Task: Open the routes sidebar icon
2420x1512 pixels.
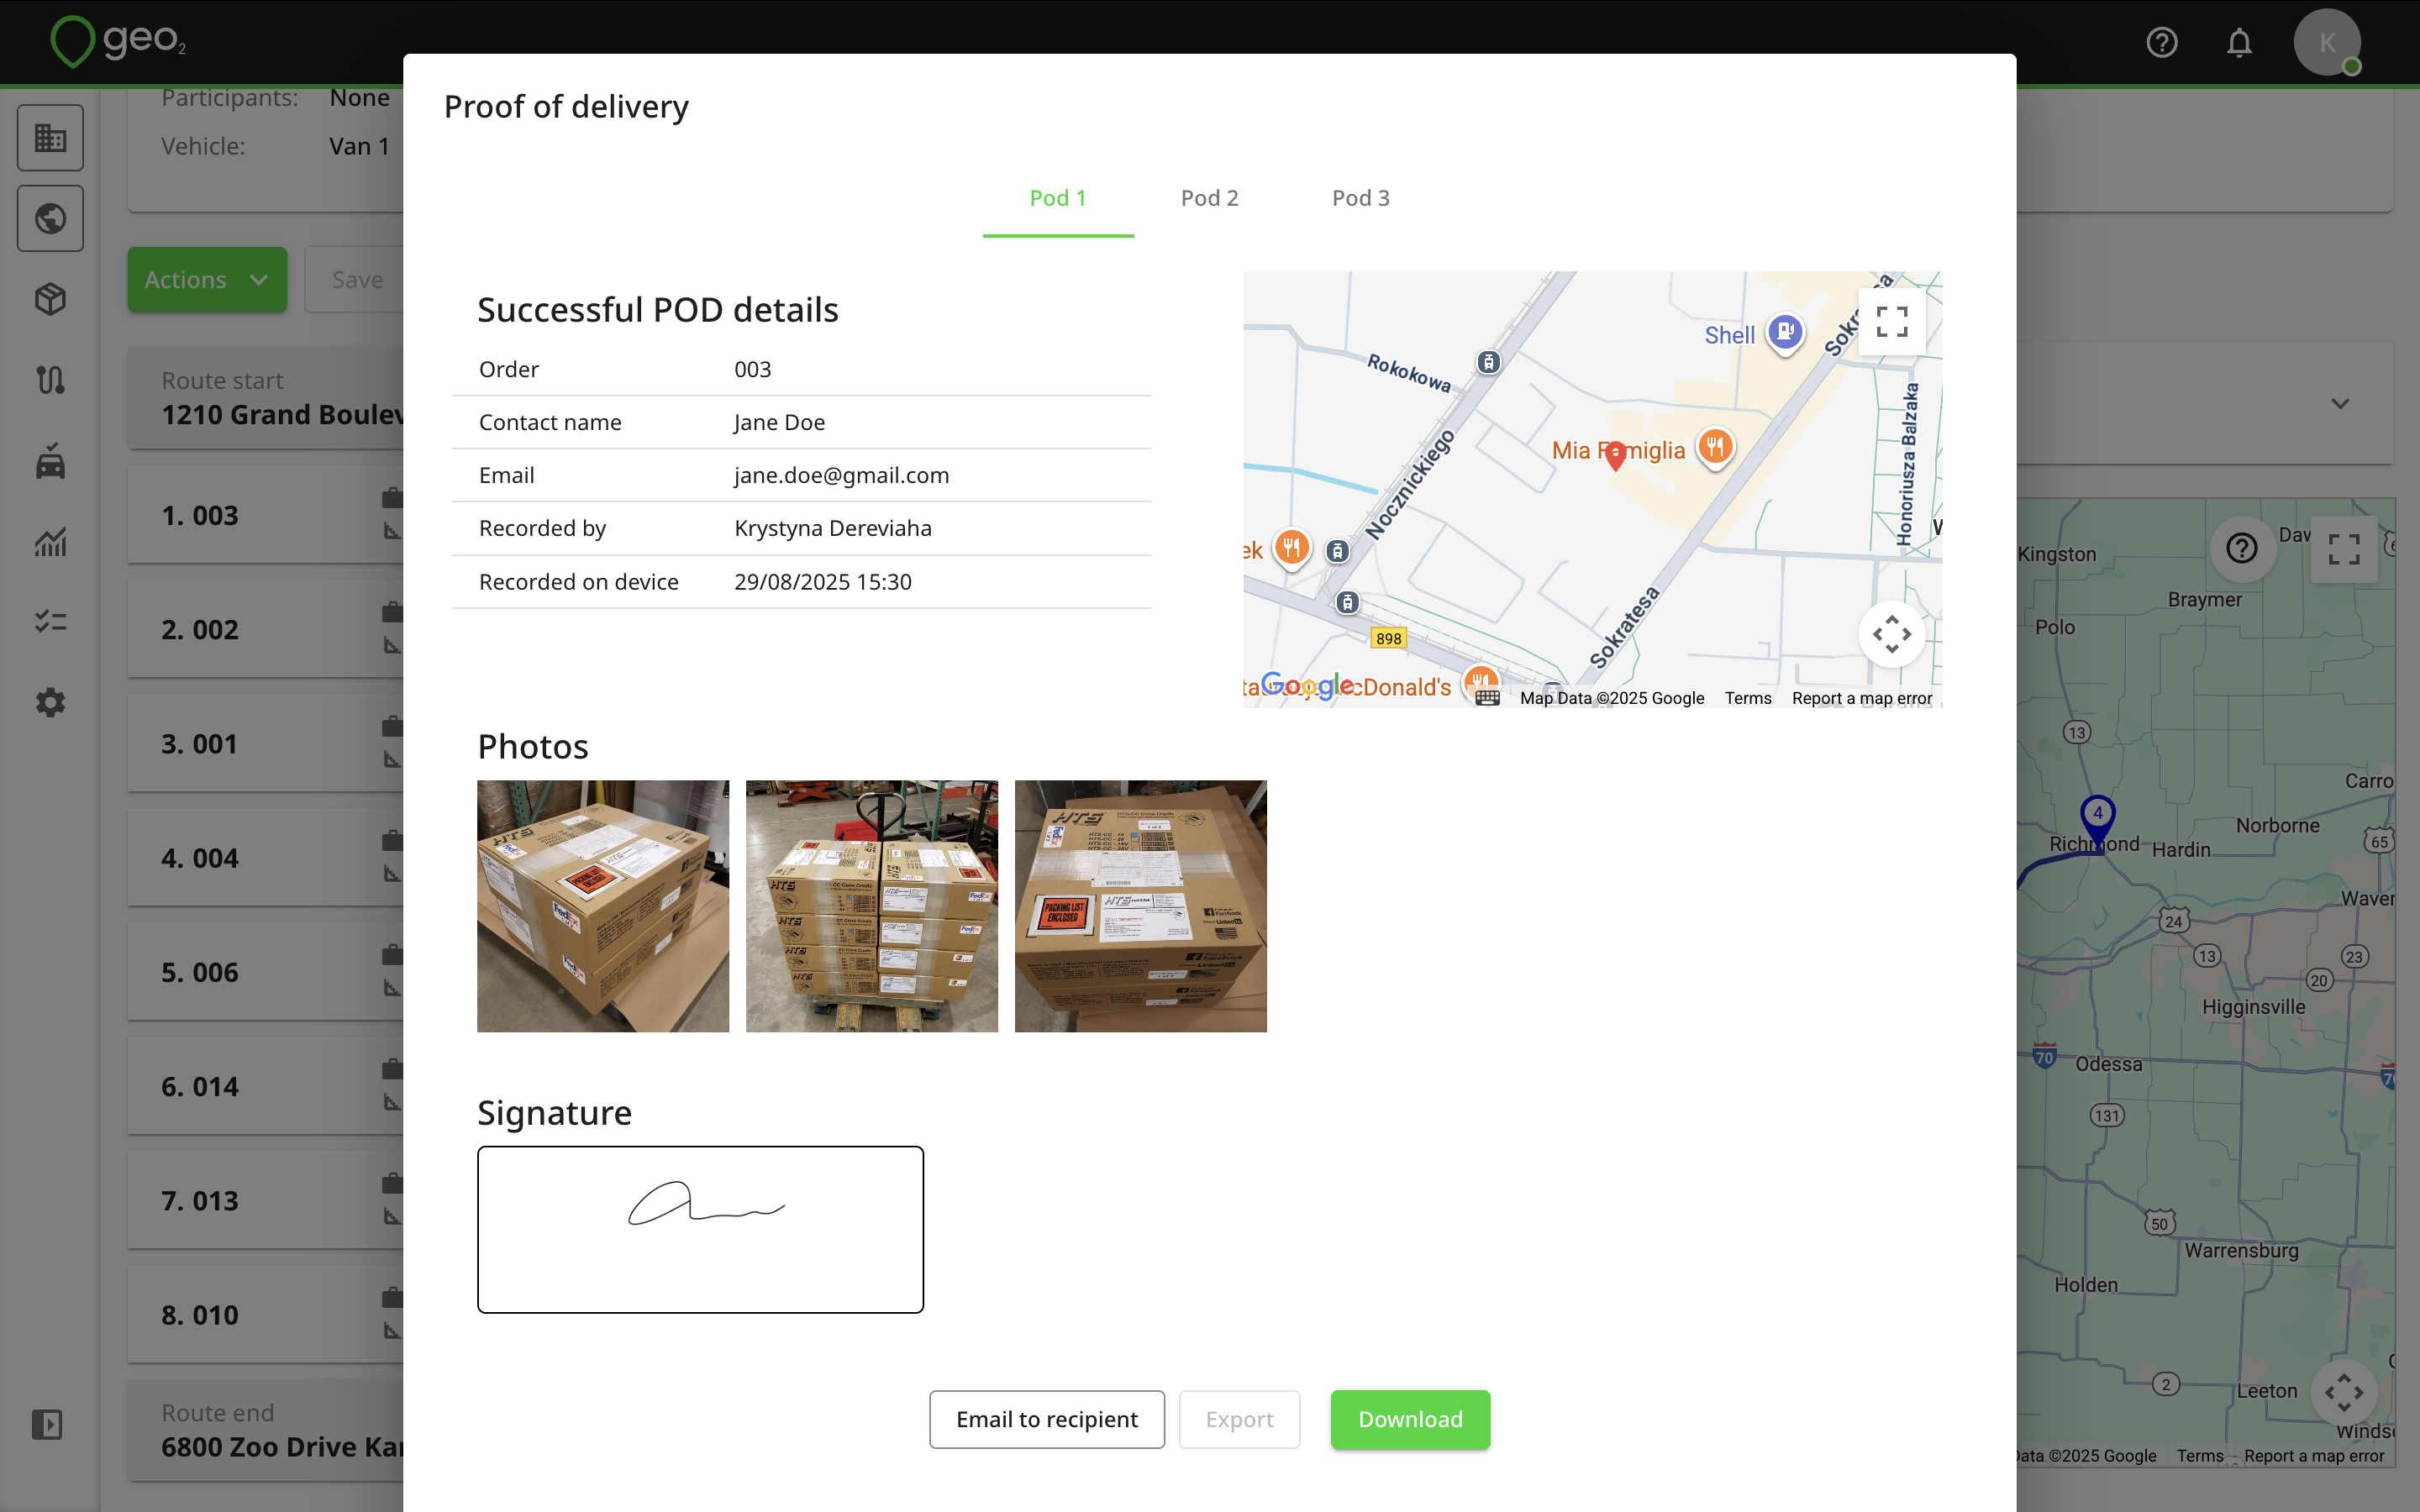Action: (50, 380)
